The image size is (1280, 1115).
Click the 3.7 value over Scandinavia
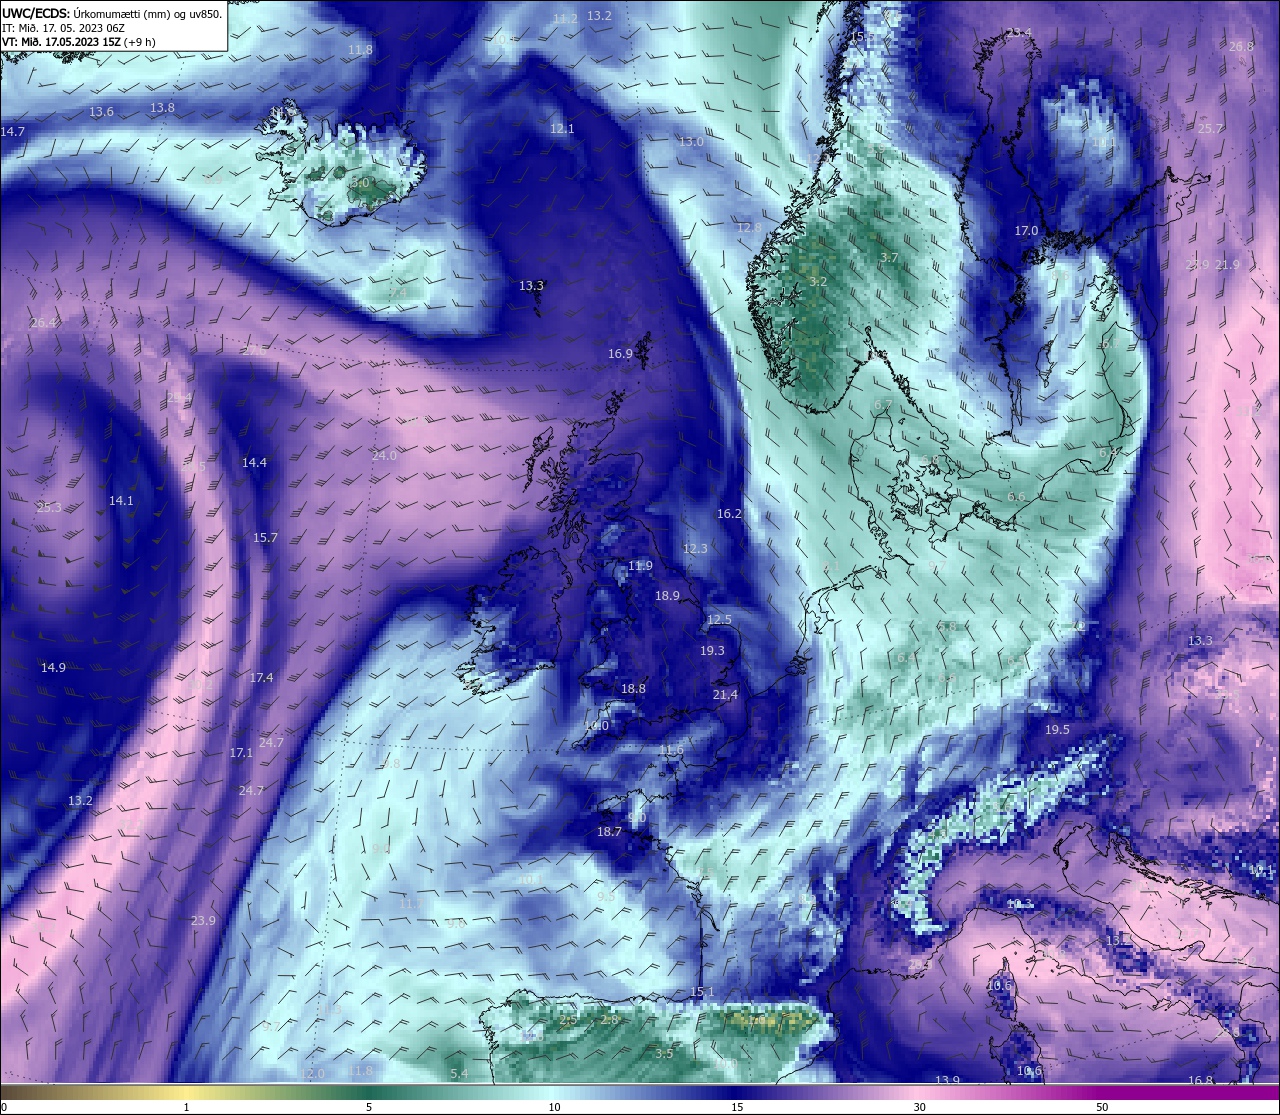click(889, 258)
